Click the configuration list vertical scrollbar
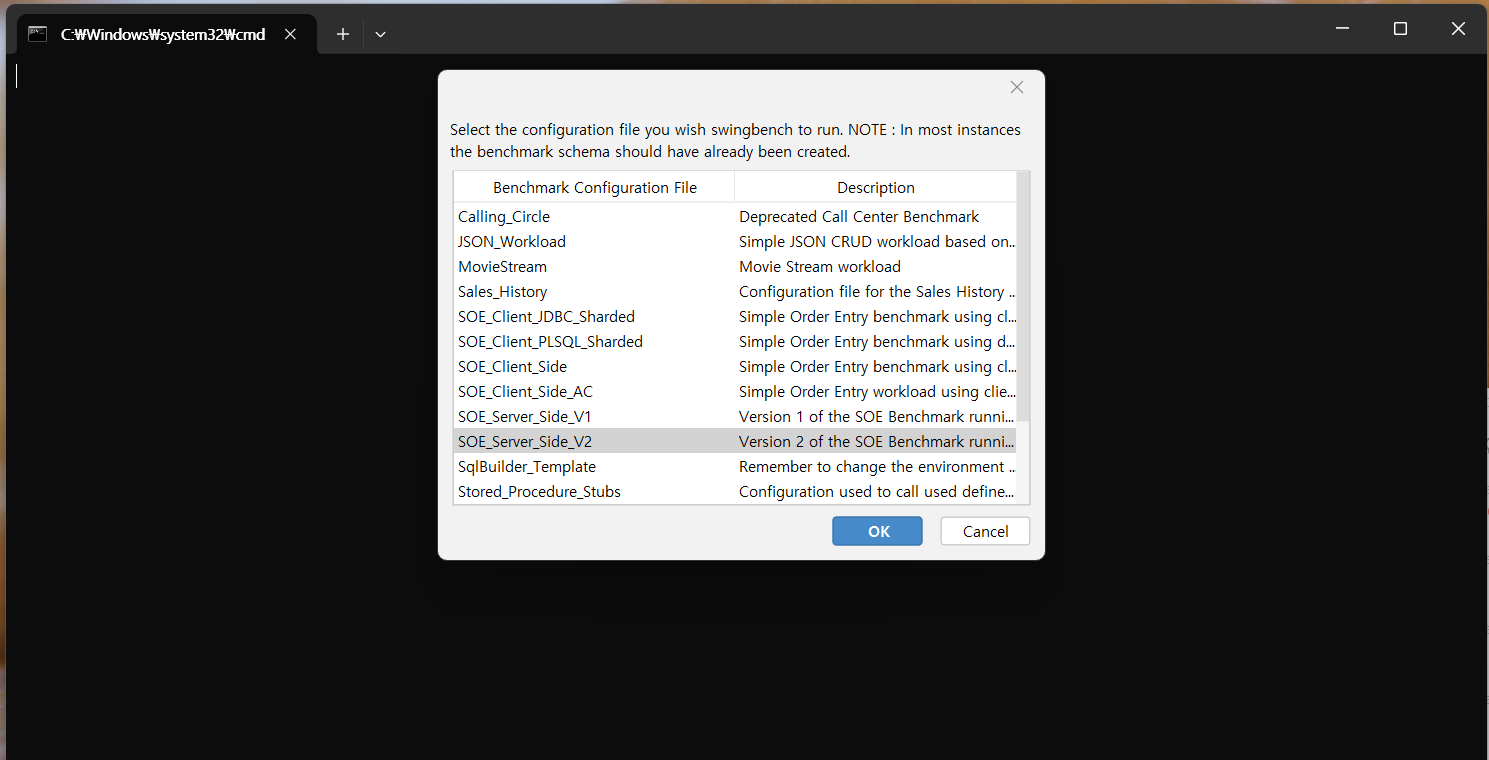 point(1023,297)
